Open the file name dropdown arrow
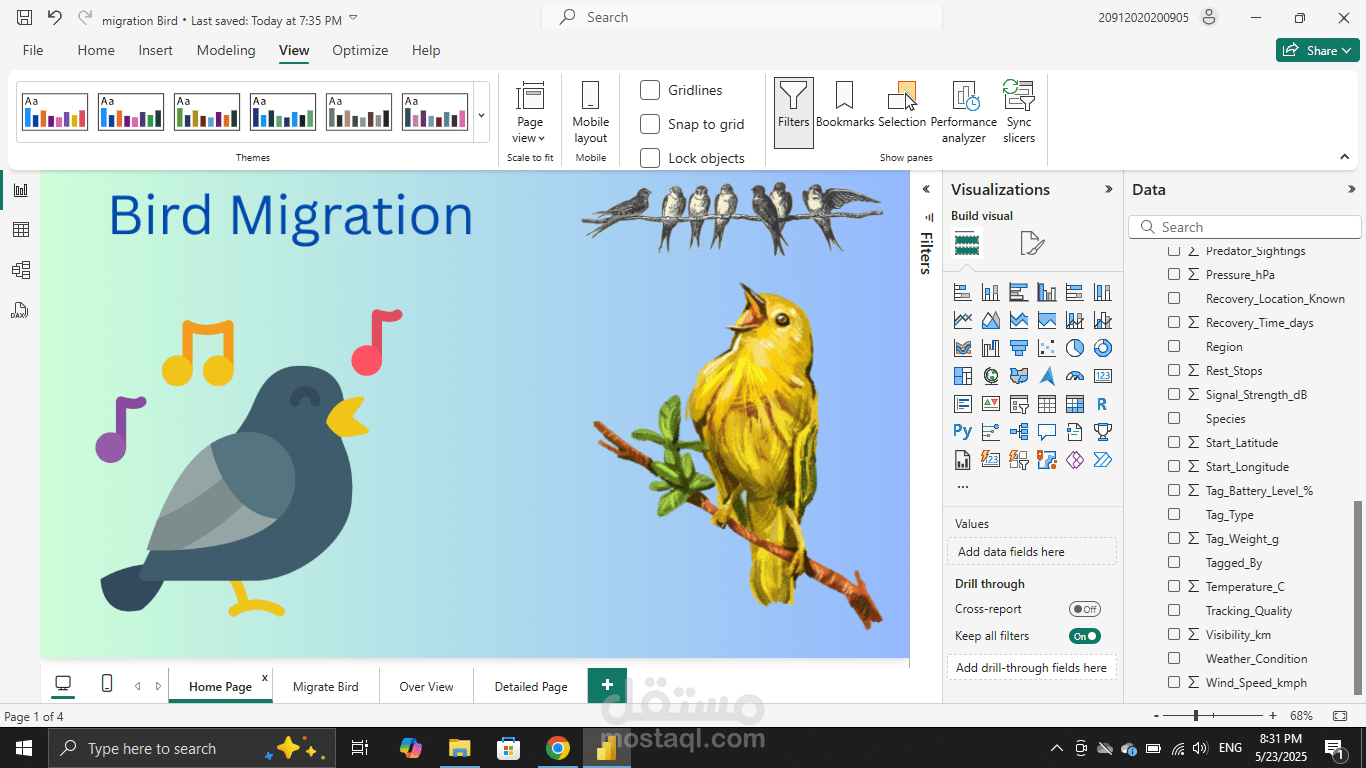The image size is (1366, 768). (x=353, y=19)
